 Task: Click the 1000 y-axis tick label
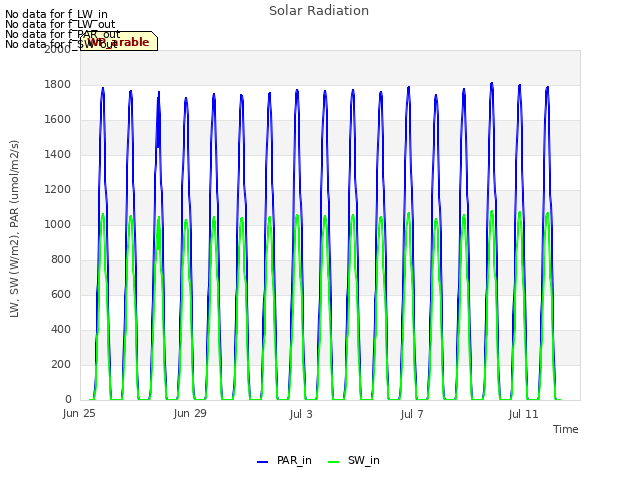click(58, 224)
